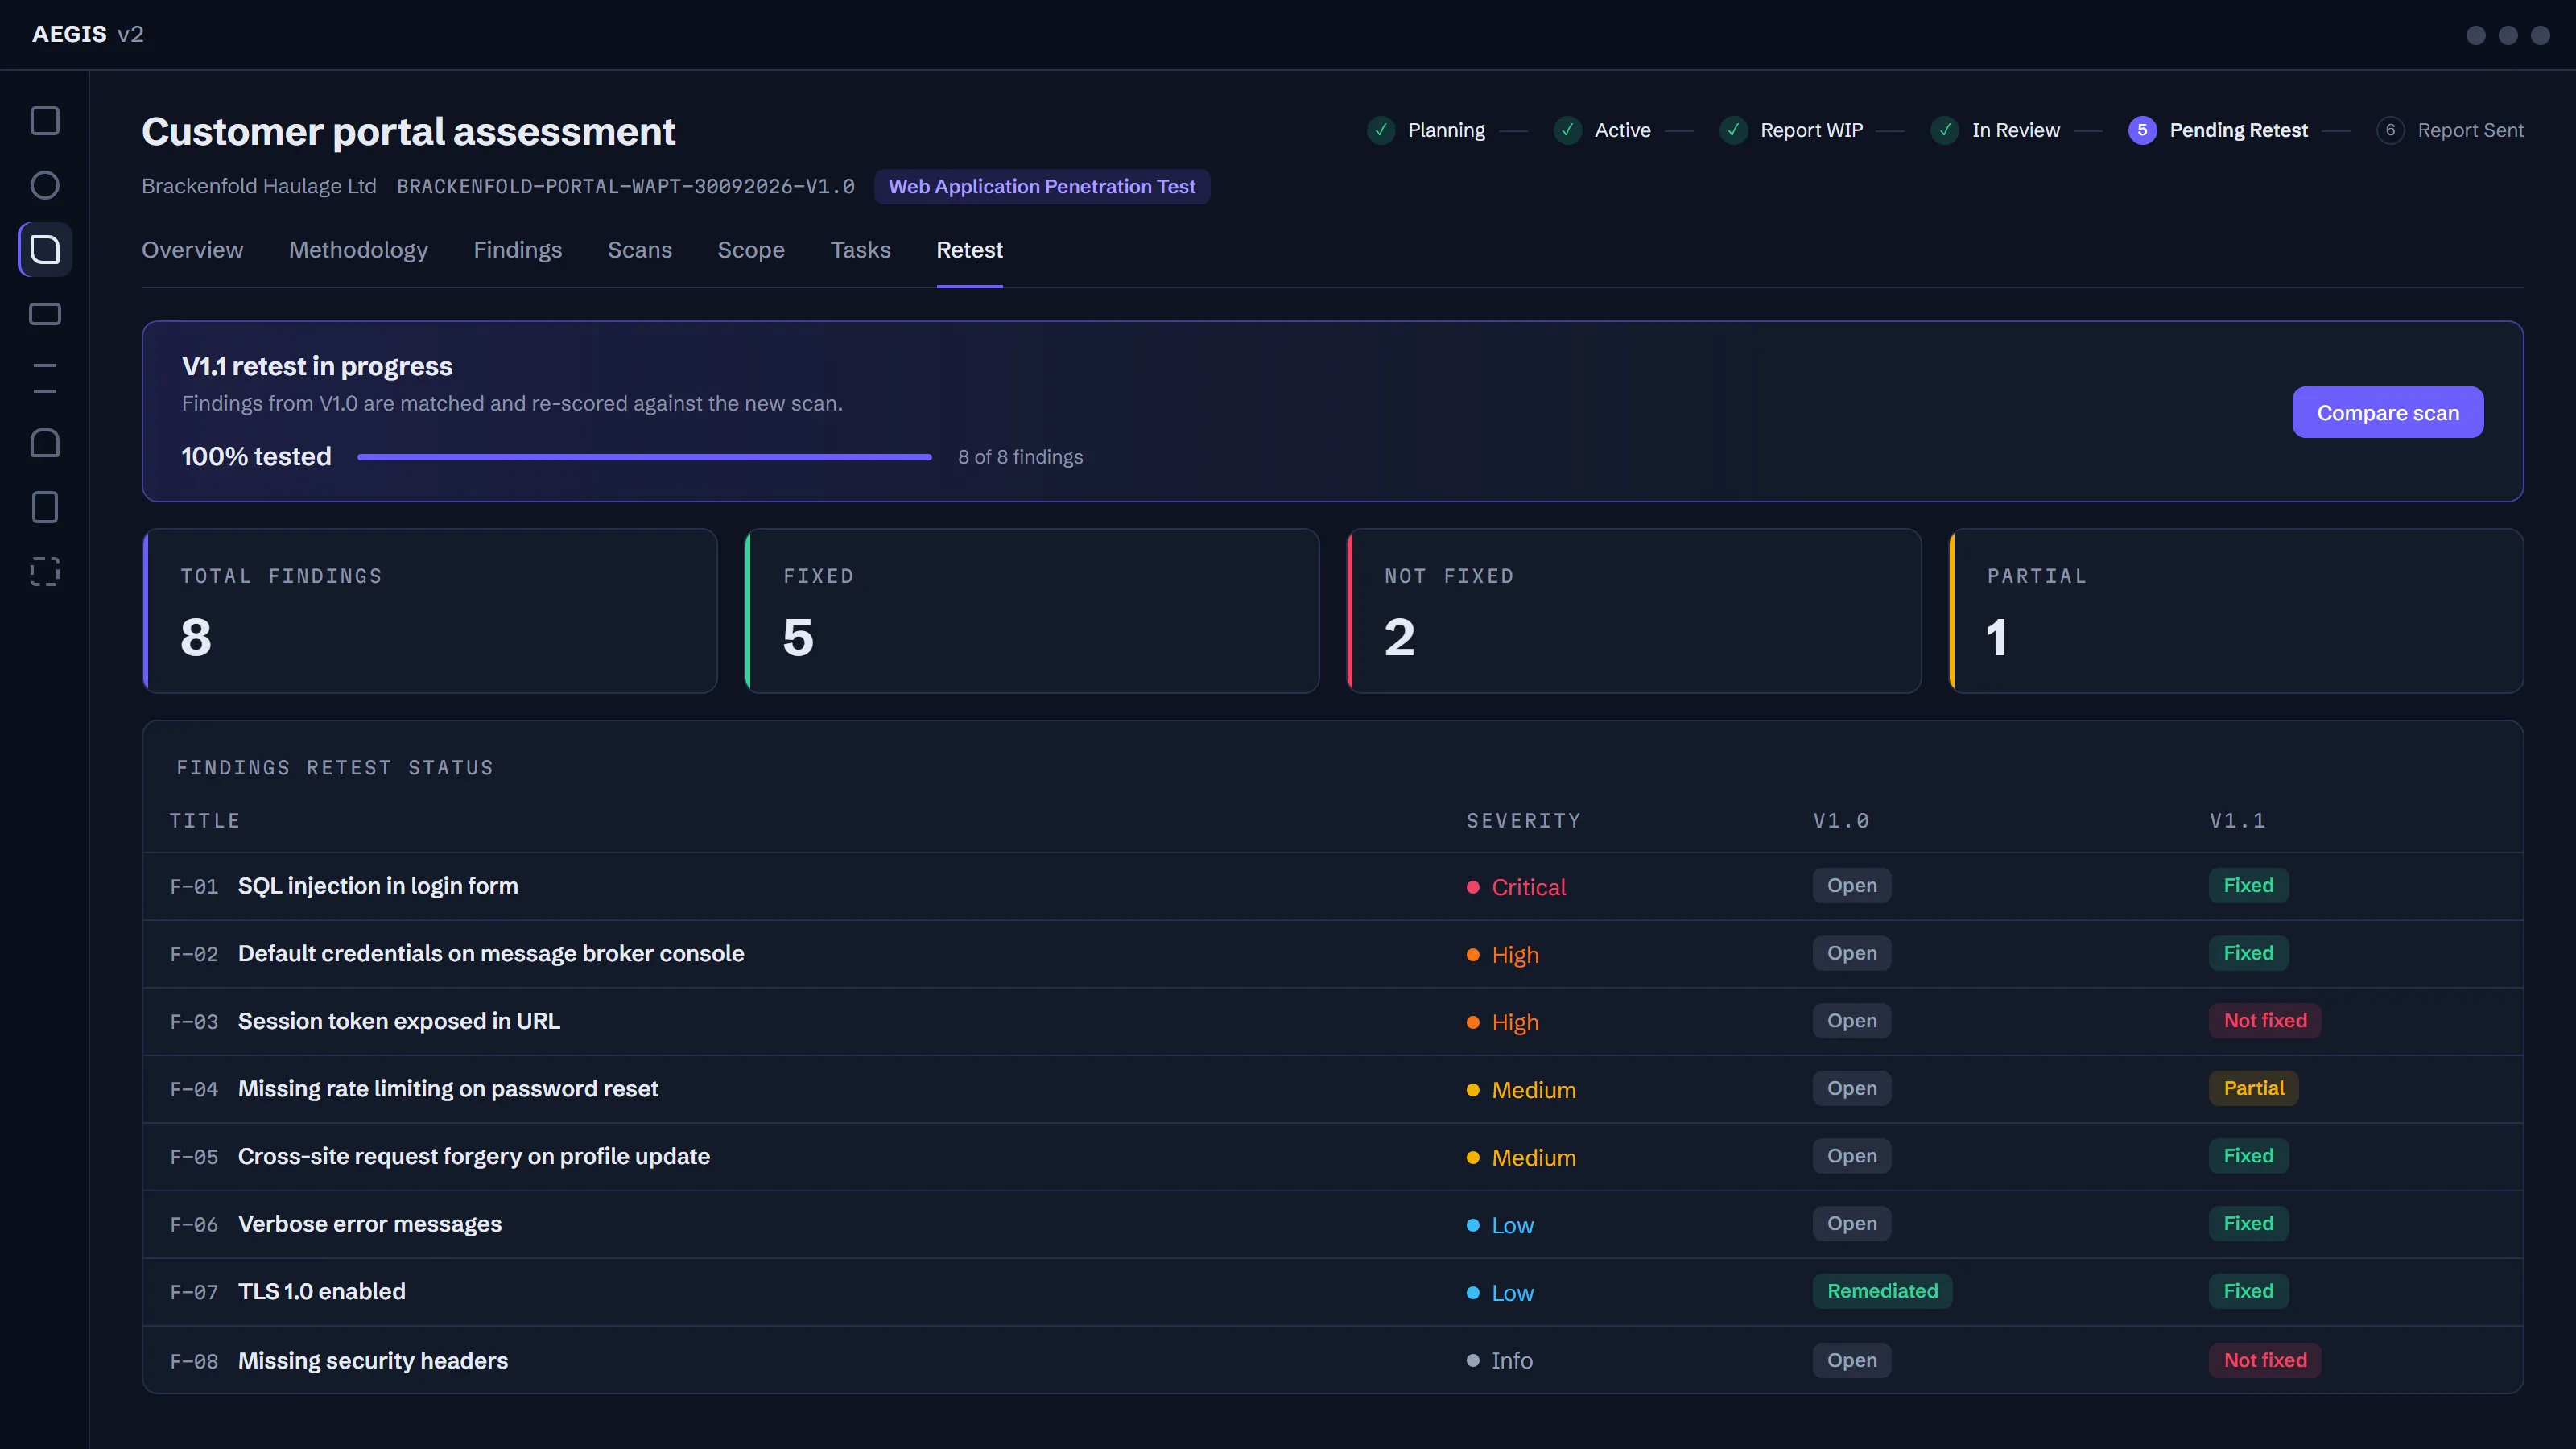The width and height of the screenshot is (2576, 1449).
Task: Click the Web Application Penetration Test tag
Action: coord(1042,187)
